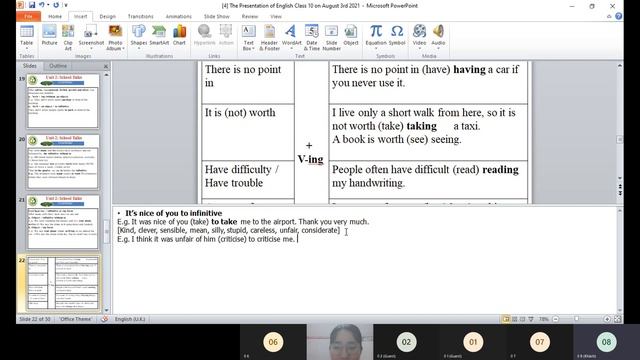Switch to the Home ribbon tab
This screenshot has width=640, height=360.
coord(55,16)
